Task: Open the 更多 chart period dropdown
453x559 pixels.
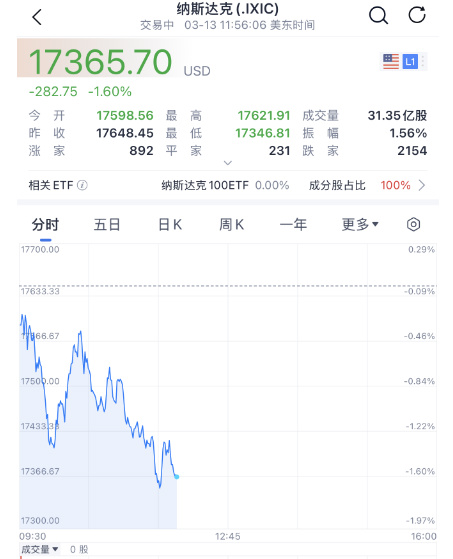Action: (360, 225)
